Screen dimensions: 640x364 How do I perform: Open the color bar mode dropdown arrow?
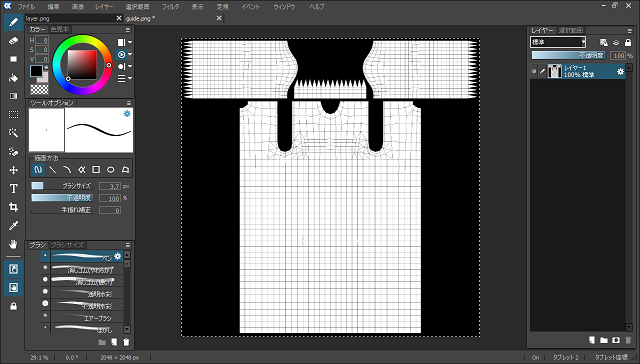[x=130, y=42]
